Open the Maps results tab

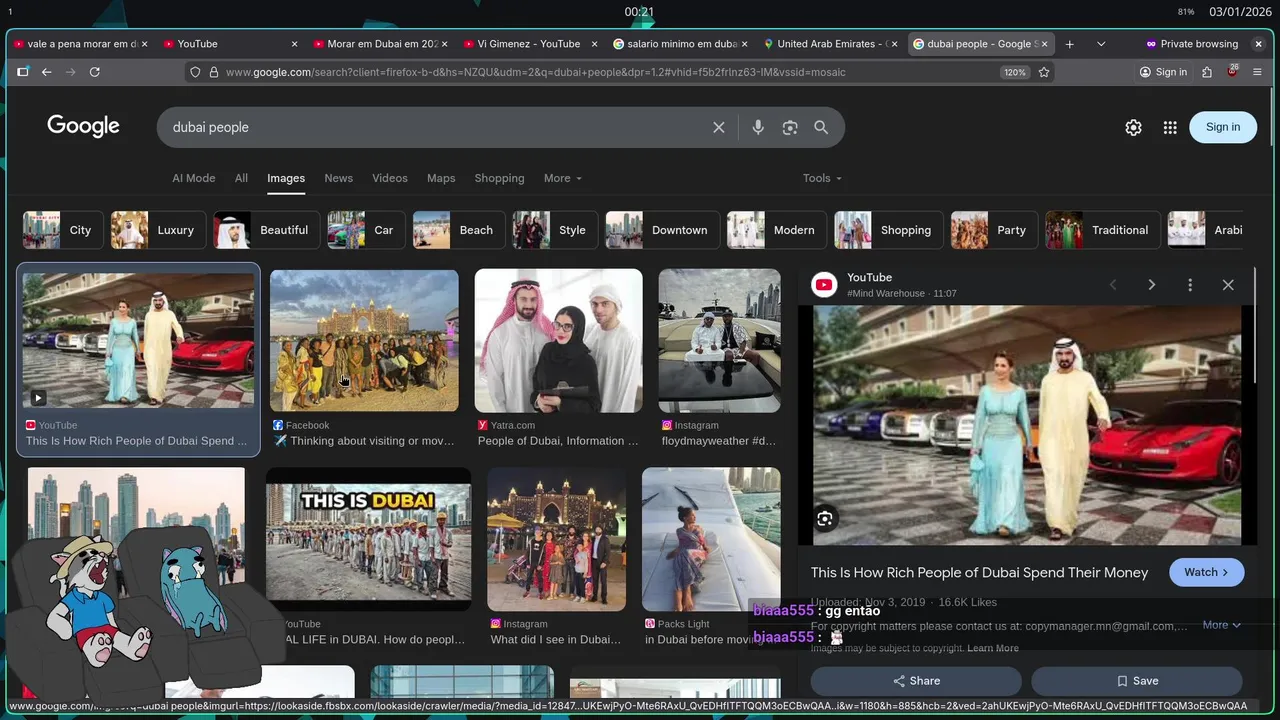[441, 178]
